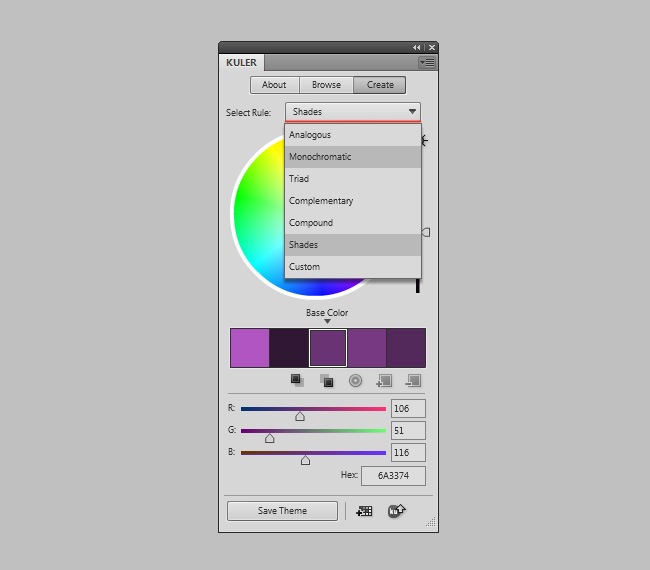Screen dimensions: 650x570
Task: Select the light purple leftmost swatch
Action: click(x=249, y=348)
